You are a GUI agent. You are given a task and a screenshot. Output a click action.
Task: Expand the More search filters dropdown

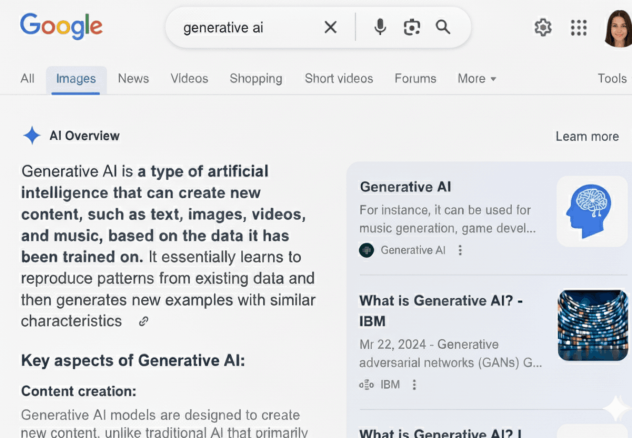[476, 78]
